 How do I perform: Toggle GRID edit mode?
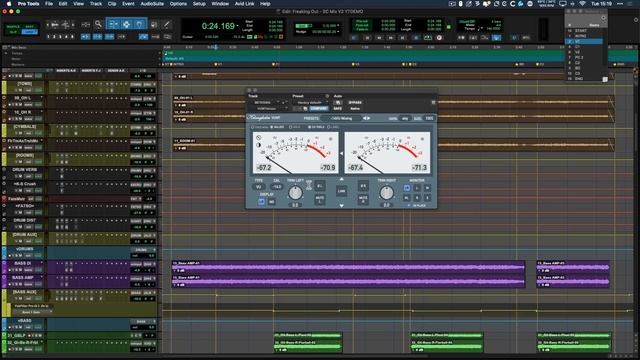pyautogui.click(x=29, y=32)
